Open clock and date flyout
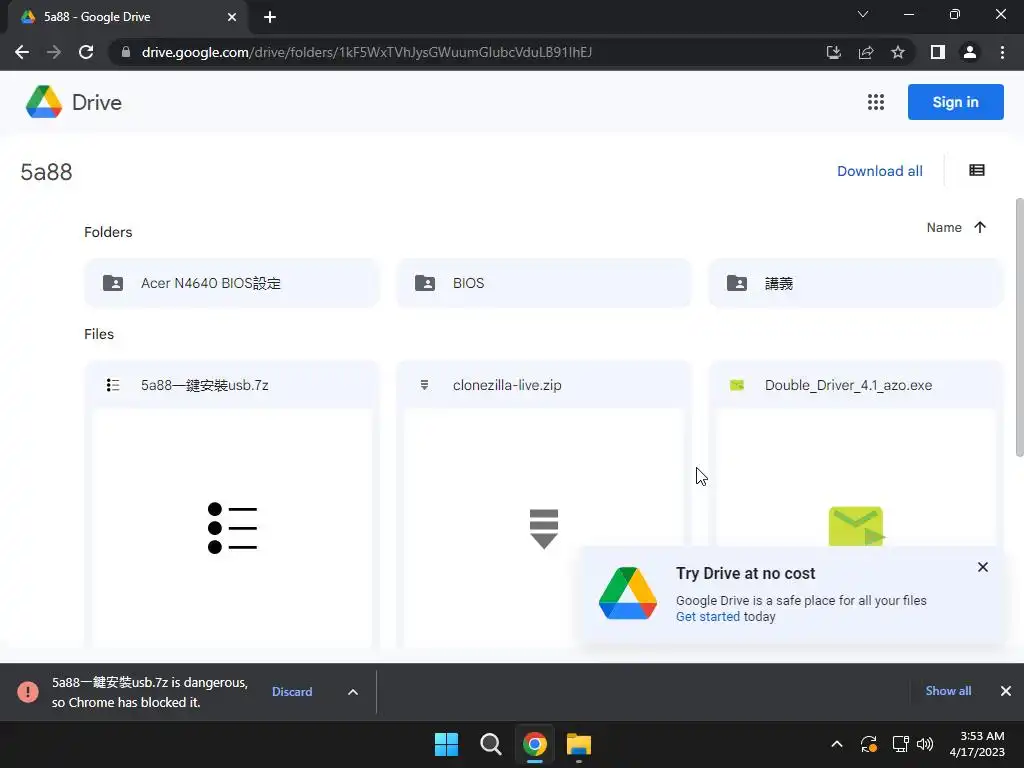 point(976,744)
